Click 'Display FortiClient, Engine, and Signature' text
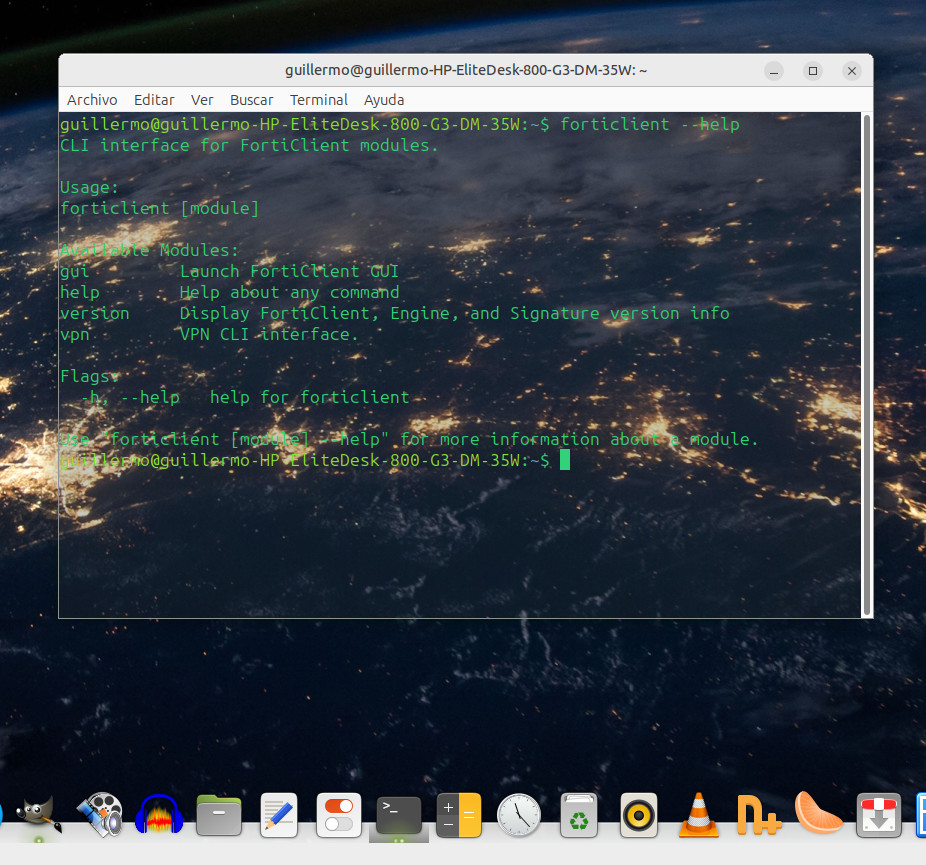This screenshot has height=865, width=926. click(390, 313)
